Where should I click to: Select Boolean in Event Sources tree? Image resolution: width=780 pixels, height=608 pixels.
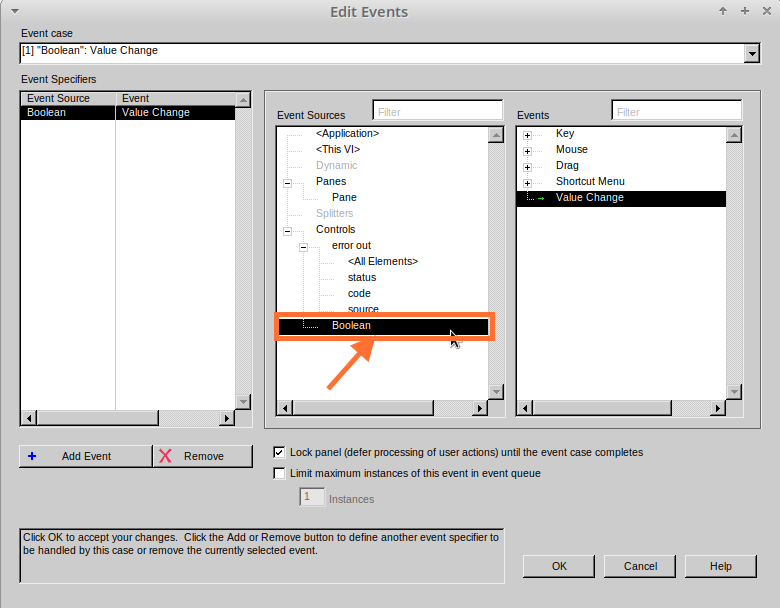[383, 325]
